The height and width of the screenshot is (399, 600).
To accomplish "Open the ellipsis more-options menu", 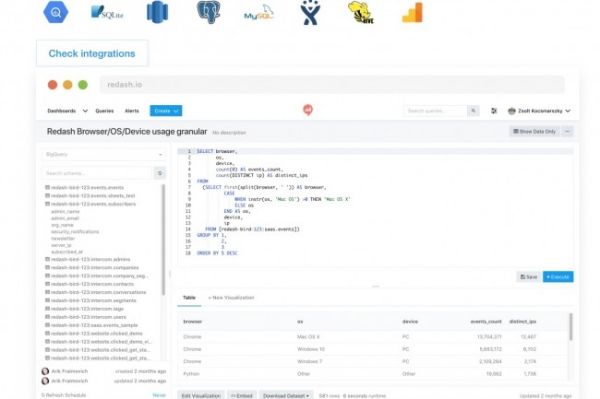I will coord(567,132).
